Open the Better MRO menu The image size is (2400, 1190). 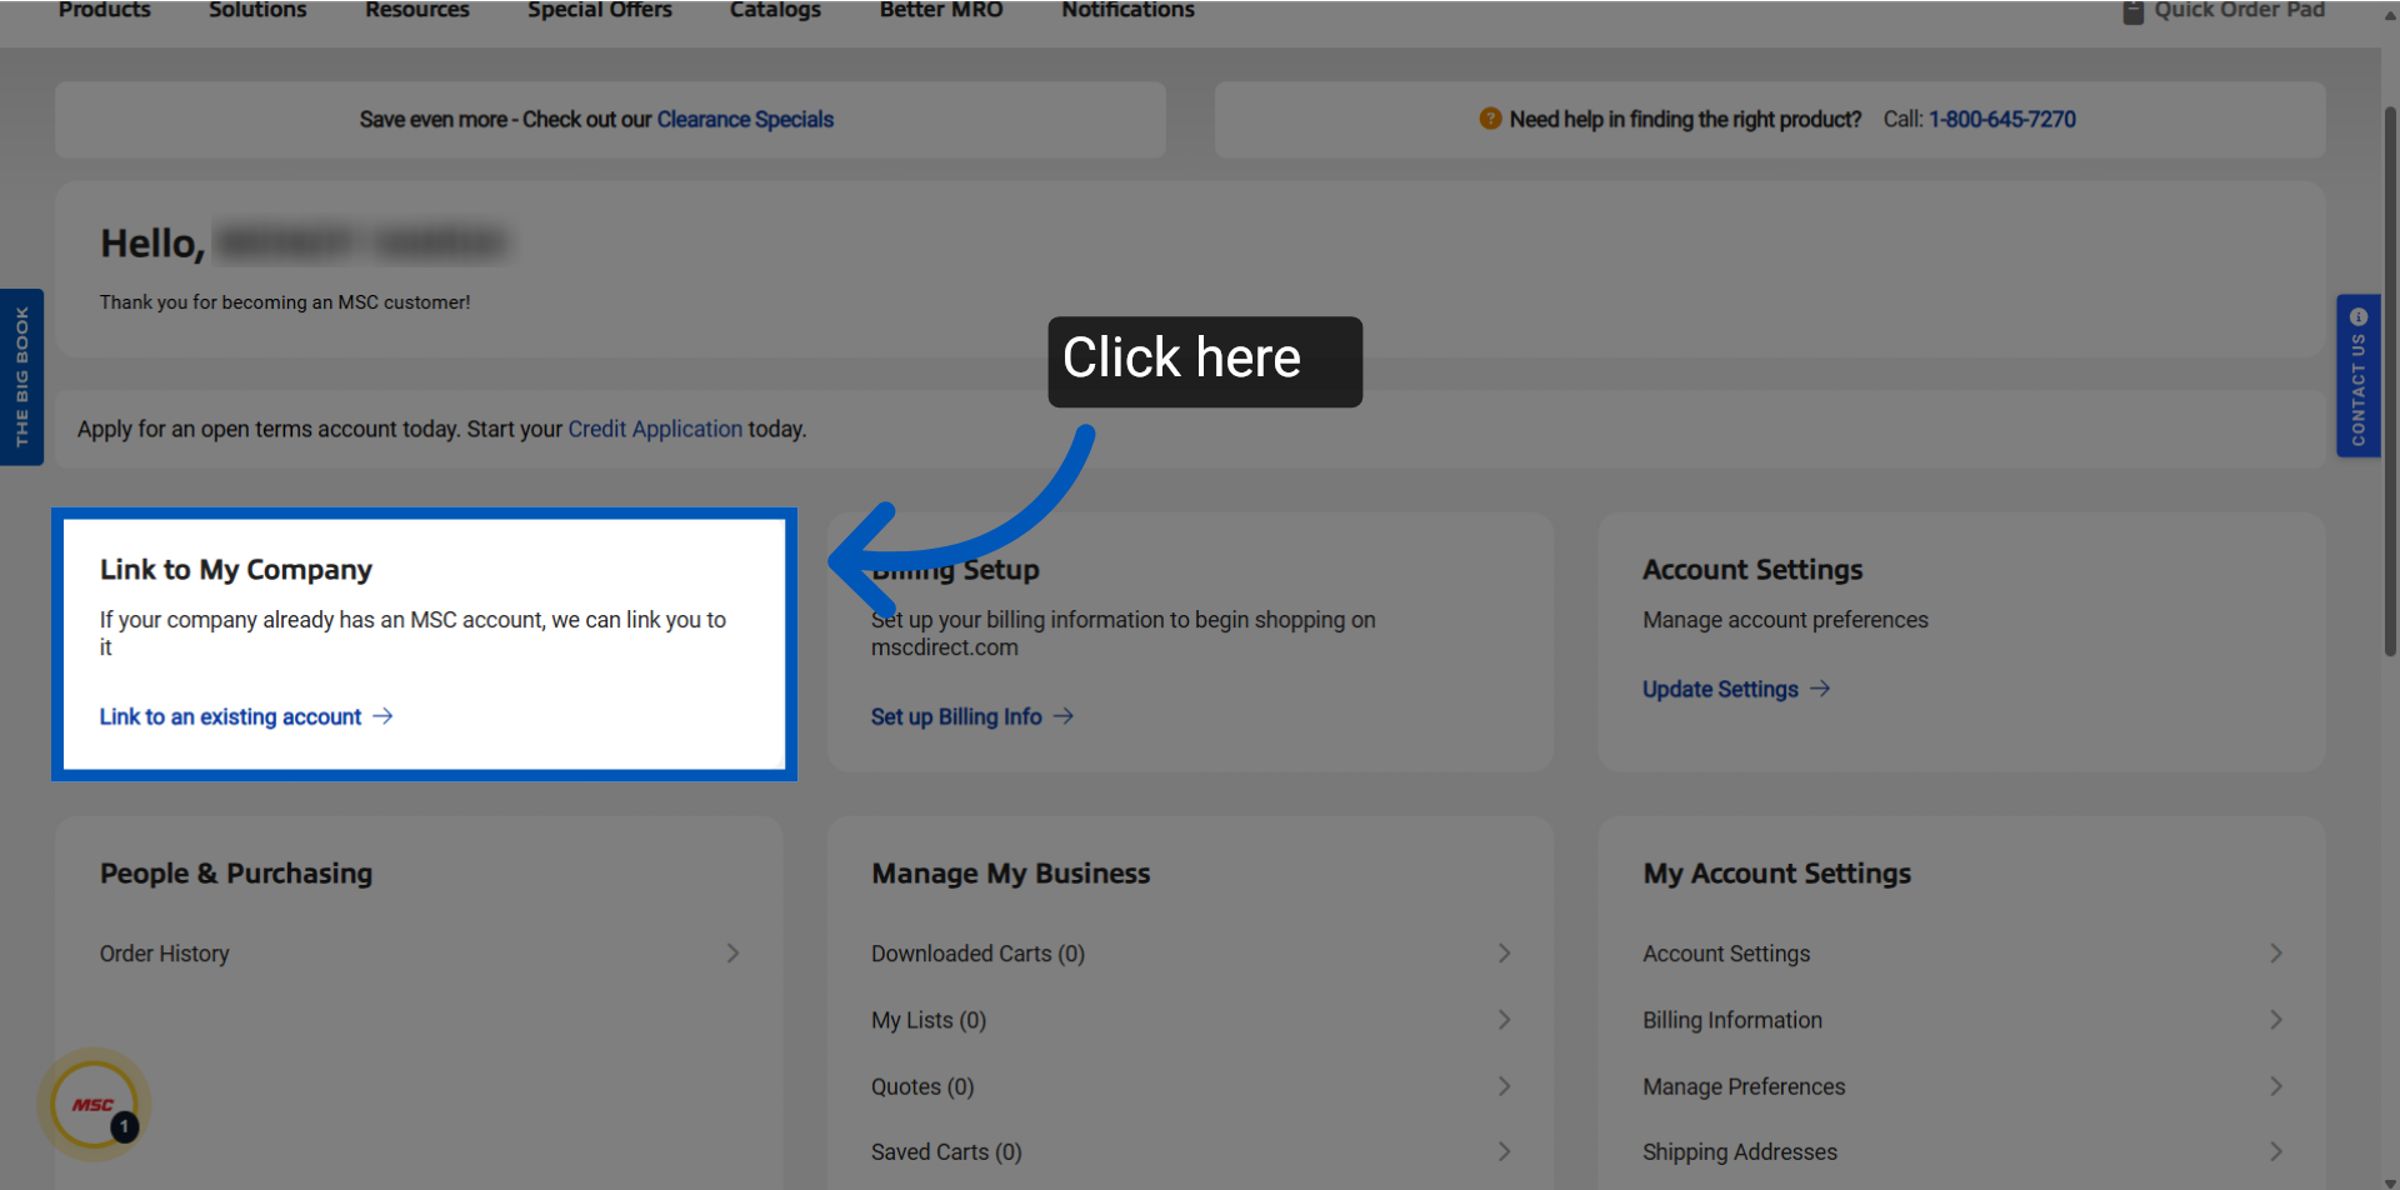click(941, 10)
